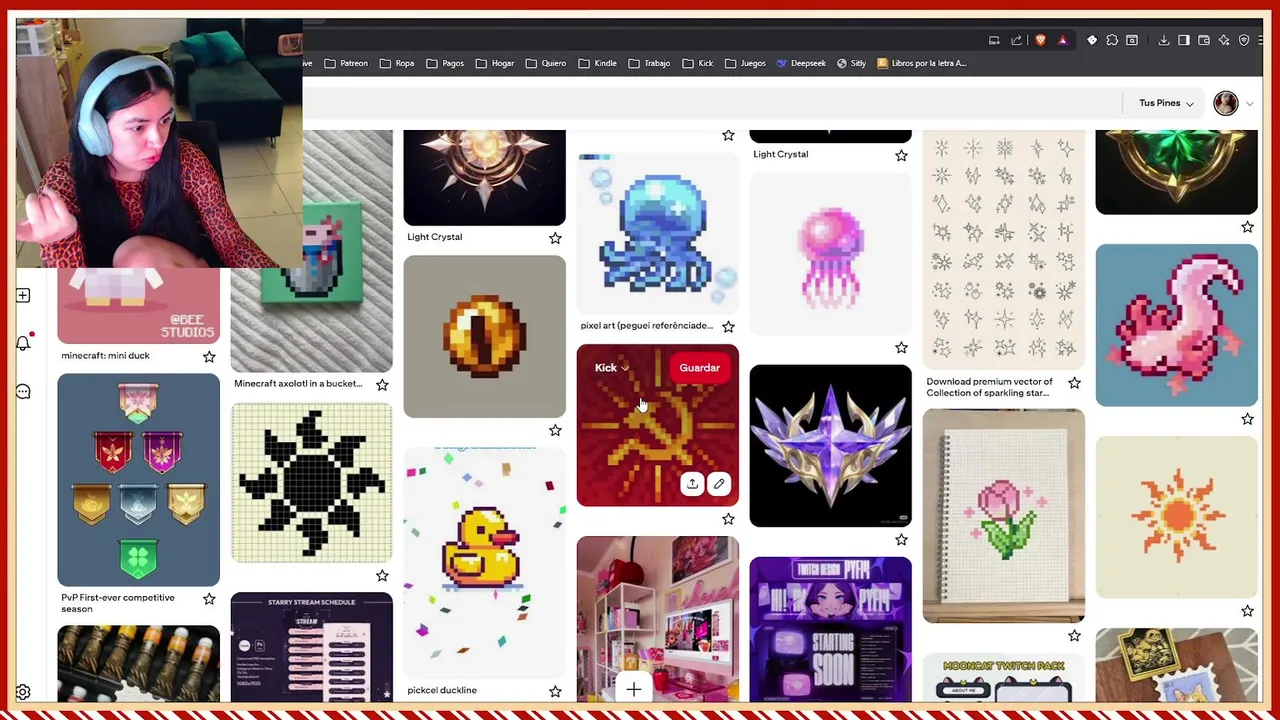This screenshot has height=720, width=1280.
Task: Open the Kindle bookmarks folder
Action: pos(597,63)
